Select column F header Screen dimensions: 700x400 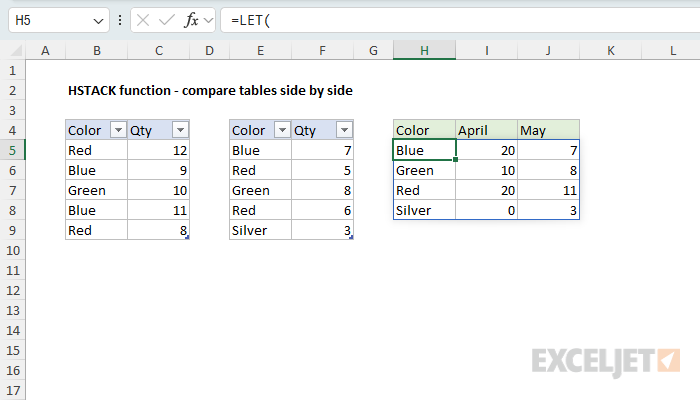coord(322,50)
